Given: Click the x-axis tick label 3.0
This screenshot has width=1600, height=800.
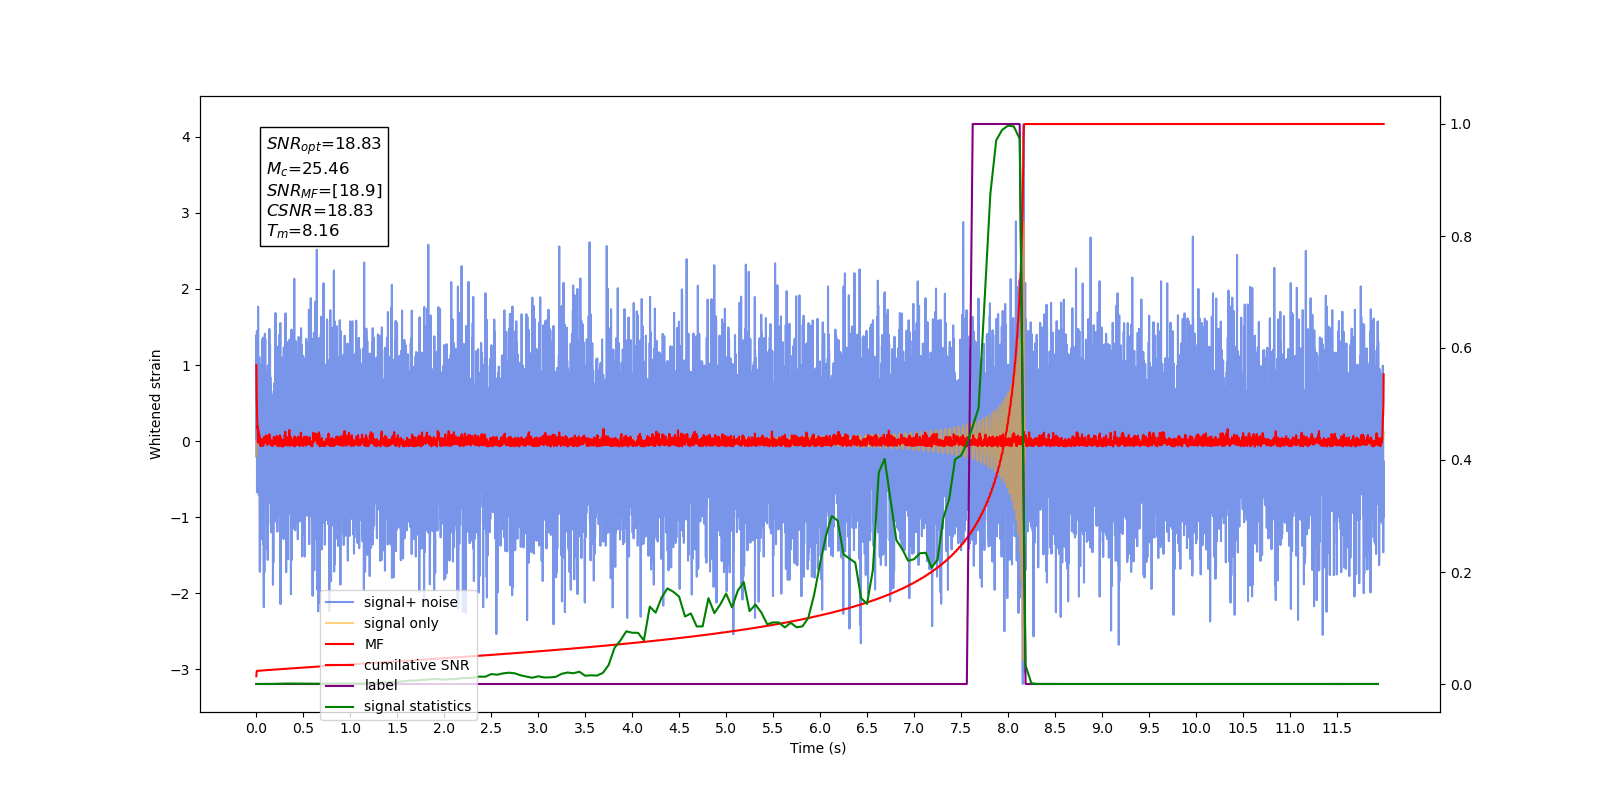Looking at the screenshot, I should tap(538, 728).
